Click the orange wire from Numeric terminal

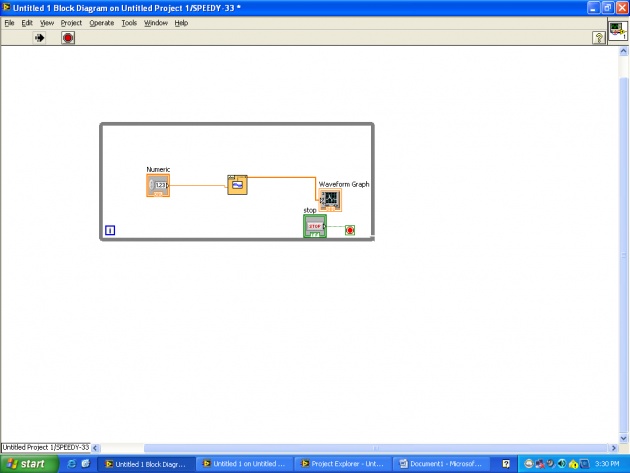coord(197,185)
